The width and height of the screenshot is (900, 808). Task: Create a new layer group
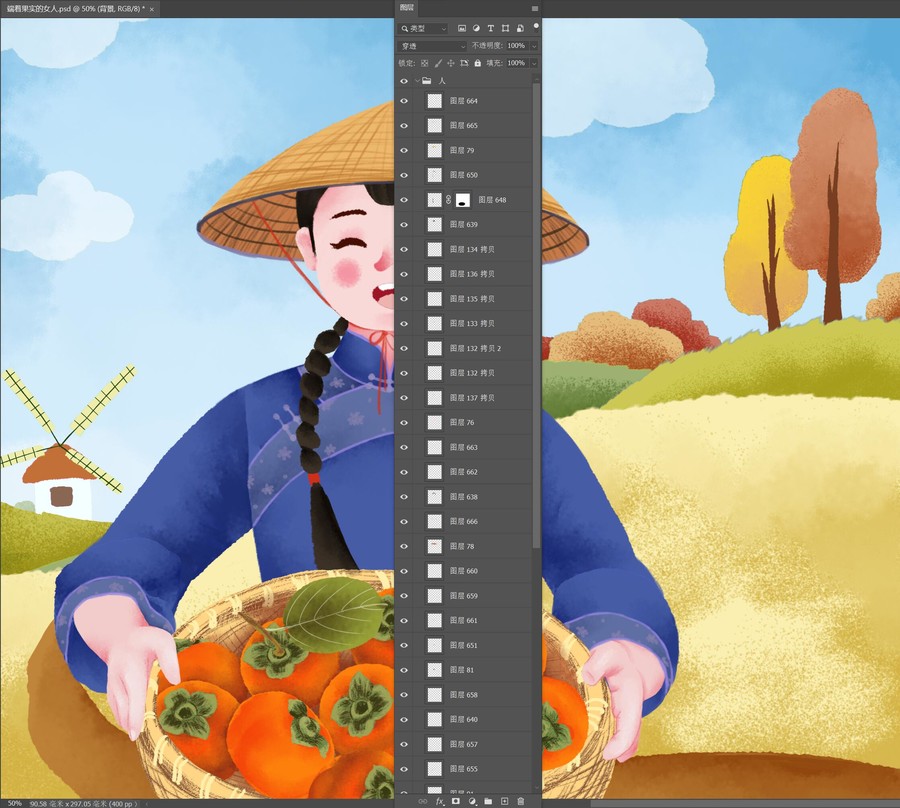pyautogui.click(x=488, y=801)
